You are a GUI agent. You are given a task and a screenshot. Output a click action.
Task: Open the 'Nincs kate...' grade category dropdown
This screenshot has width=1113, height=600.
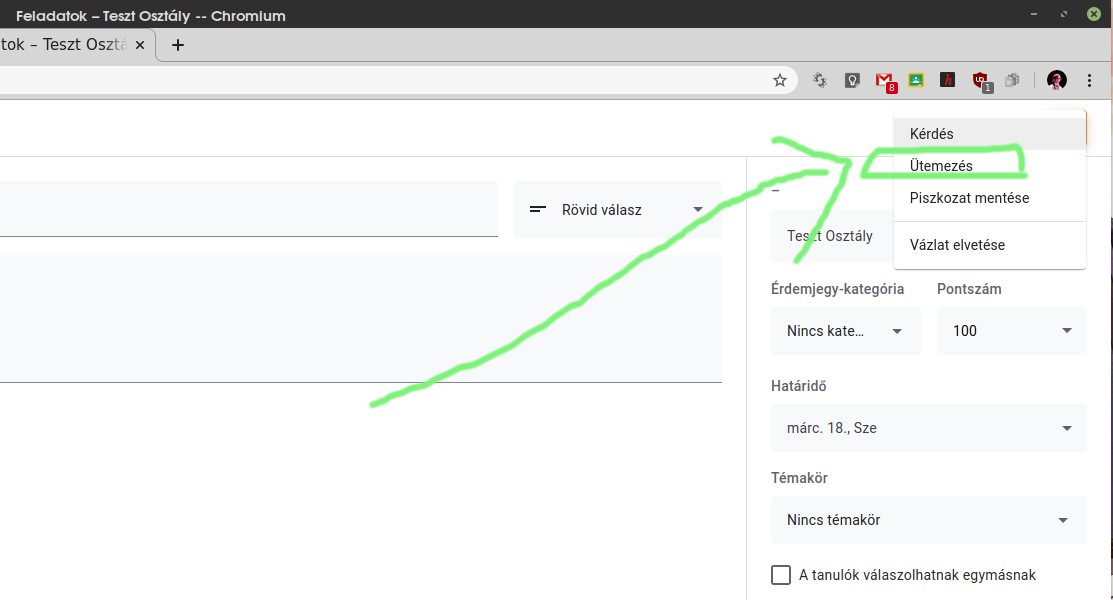(845, 331)
